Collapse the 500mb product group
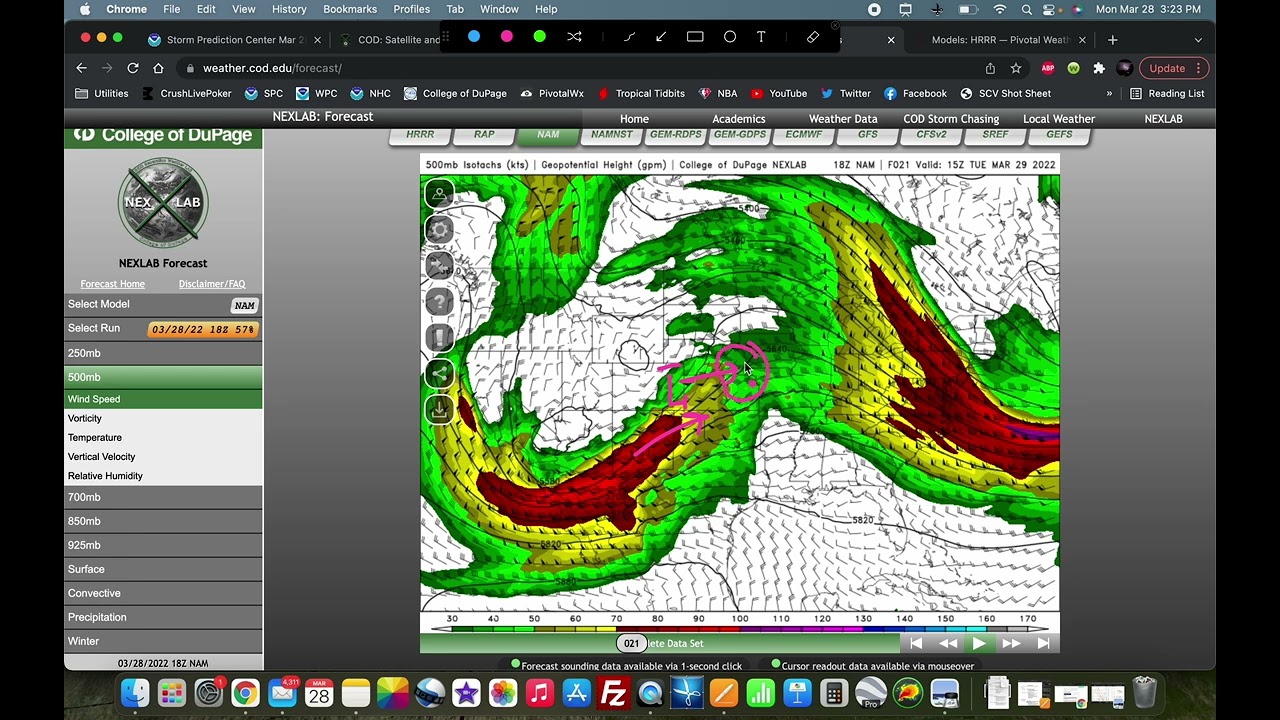Image resolution: width=1280 pixels, height=720 pixels. coord(163,377)
